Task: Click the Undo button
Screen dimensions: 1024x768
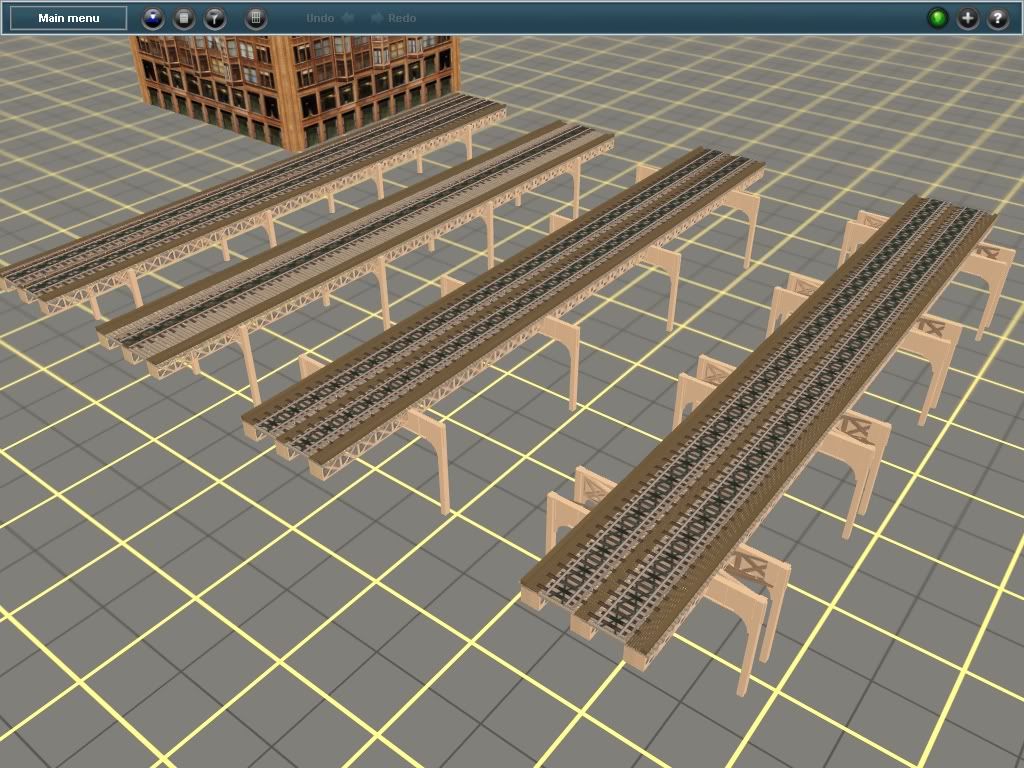Action: click(330, 18)
